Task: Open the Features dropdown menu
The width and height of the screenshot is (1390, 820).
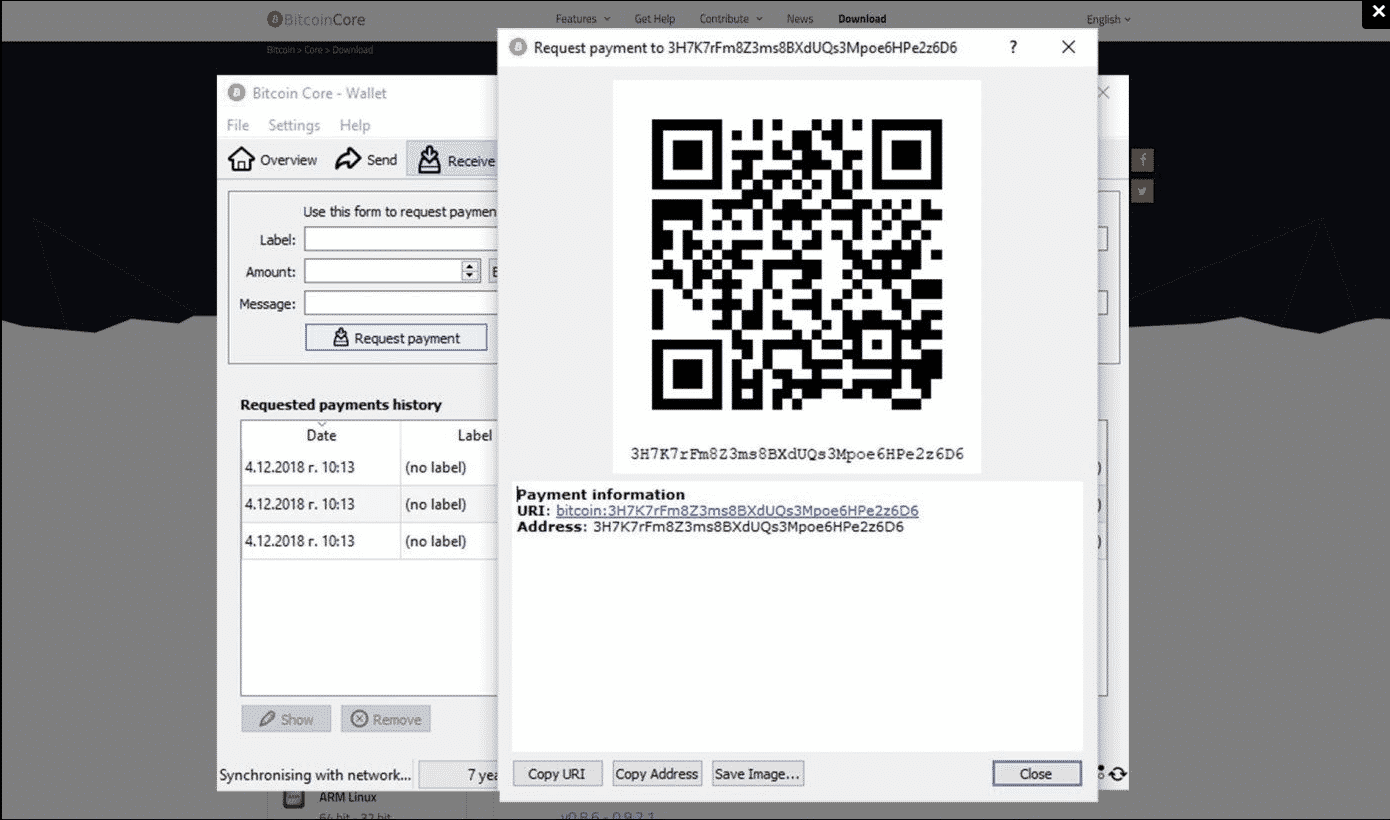Action: tap(582, 19)
